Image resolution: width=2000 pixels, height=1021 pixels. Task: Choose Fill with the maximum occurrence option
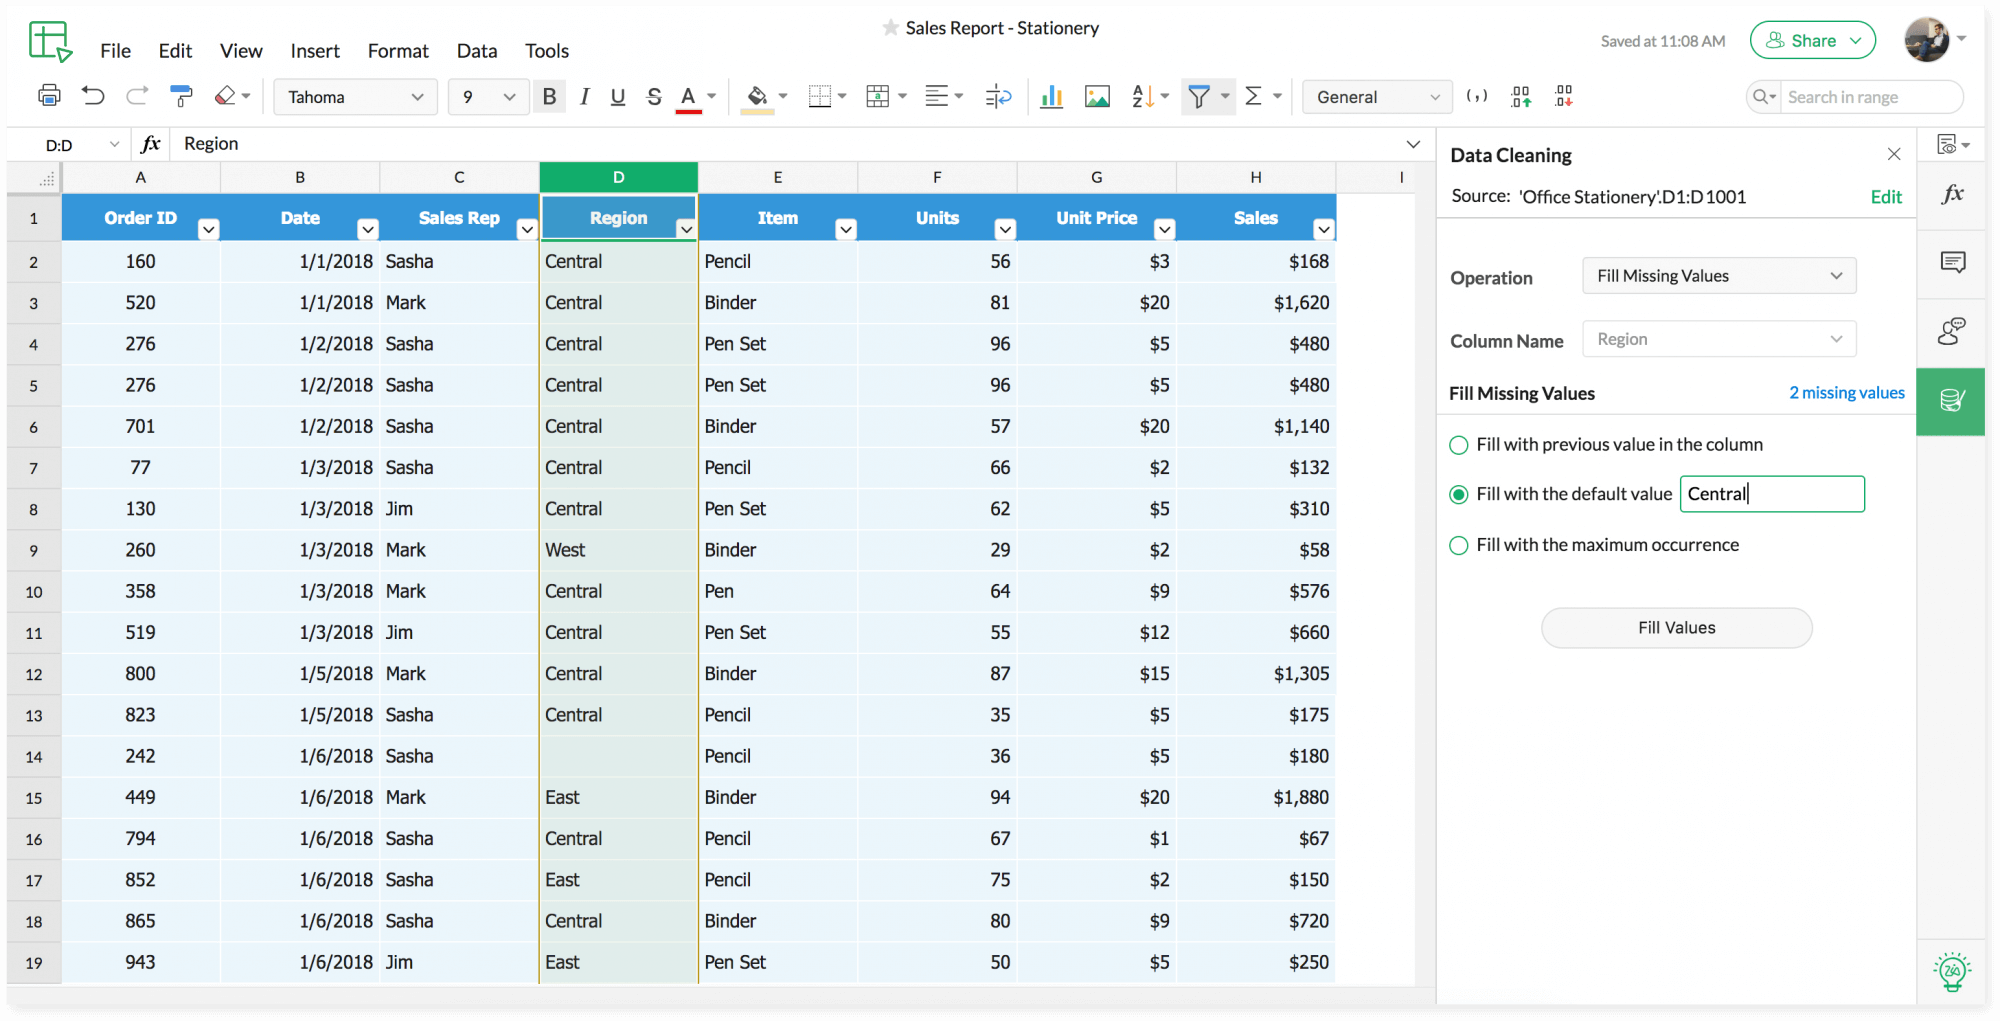(1458, 545)
